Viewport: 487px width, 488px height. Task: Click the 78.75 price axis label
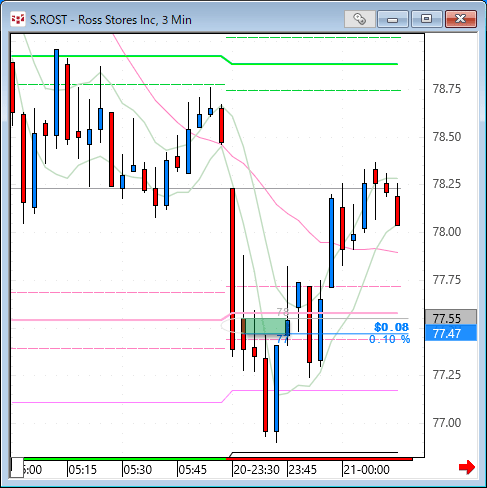447,89
